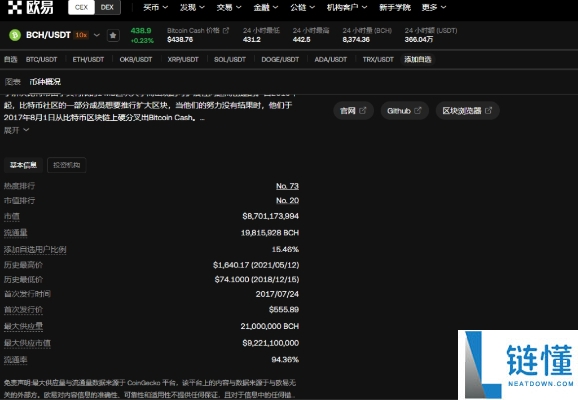Viewport: 578px width, 400px height.
Task: Switch to the DEX toggle
Action: pos(107,7)
